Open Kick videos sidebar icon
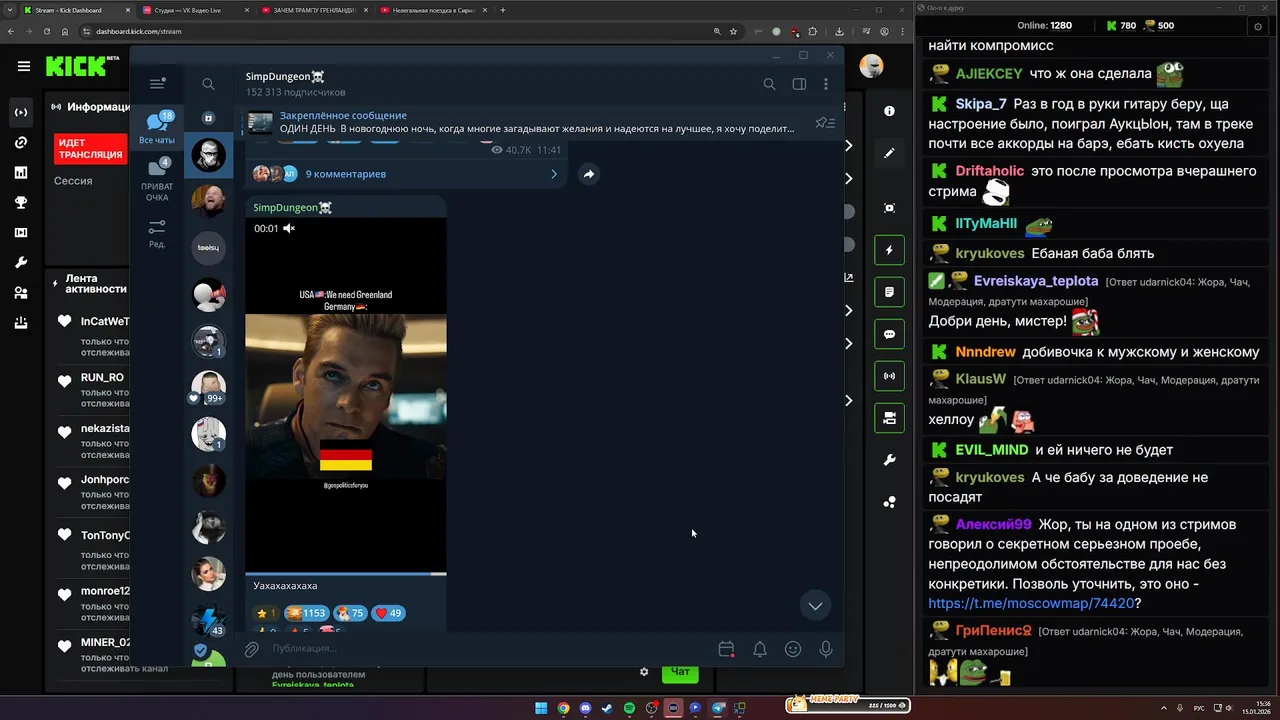Screen dimensions: 1280x720 (20, 232)
